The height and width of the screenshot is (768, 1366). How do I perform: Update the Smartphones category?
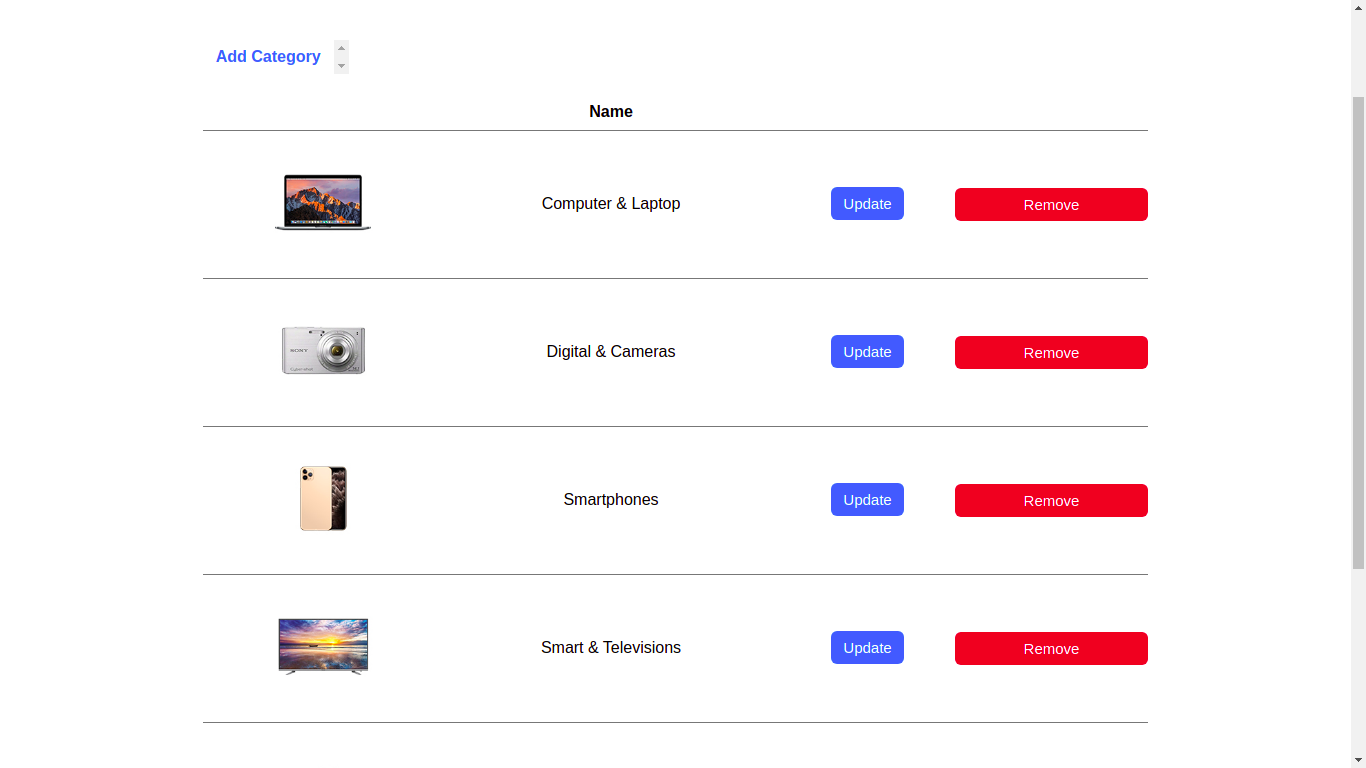[x=867, y=499]
